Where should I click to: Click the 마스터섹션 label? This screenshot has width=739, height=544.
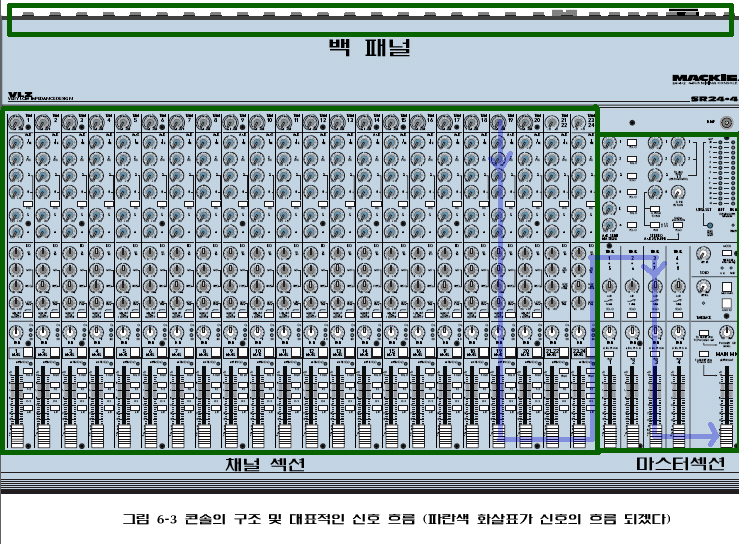(680, 466)
